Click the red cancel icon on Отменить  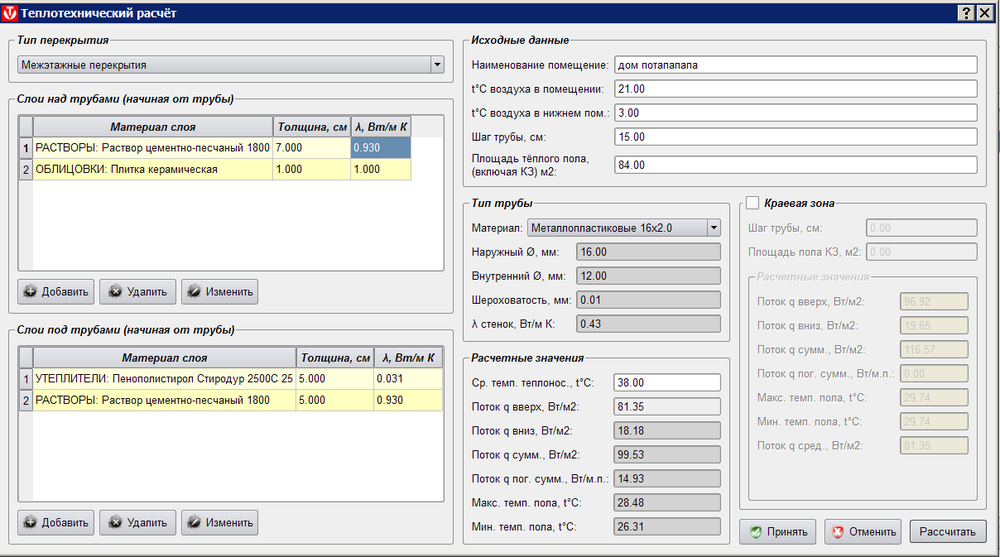(x=839, y=531)
